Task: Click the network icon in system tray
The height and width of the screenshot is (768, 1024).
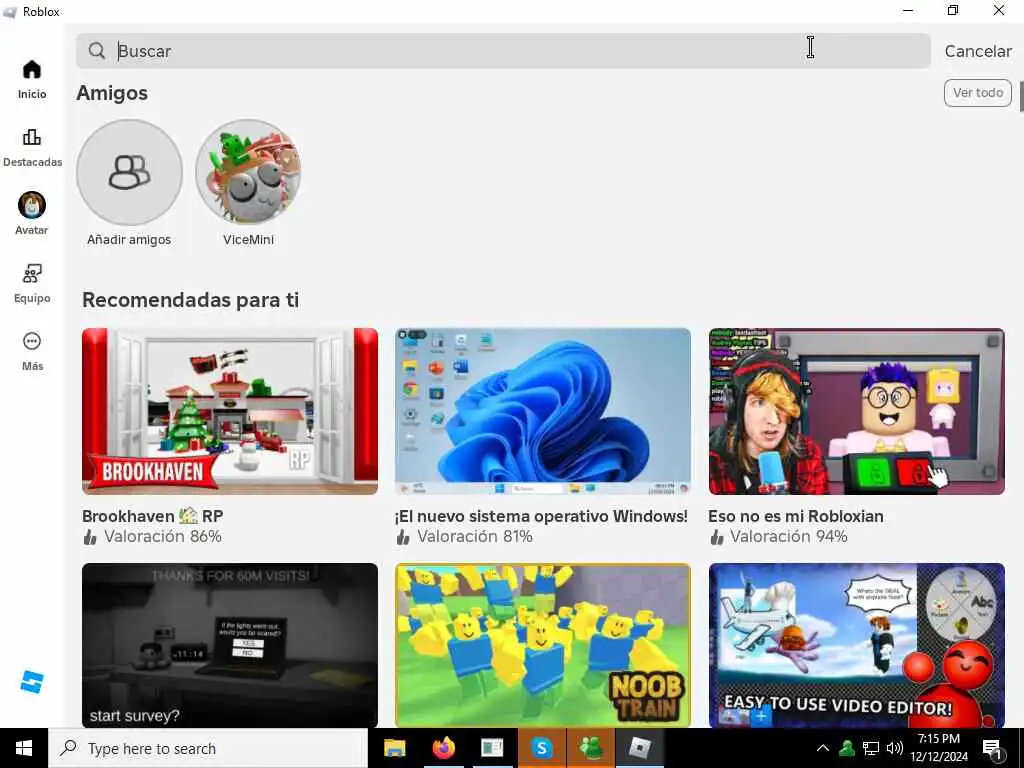Action: [x=871, y=748]
